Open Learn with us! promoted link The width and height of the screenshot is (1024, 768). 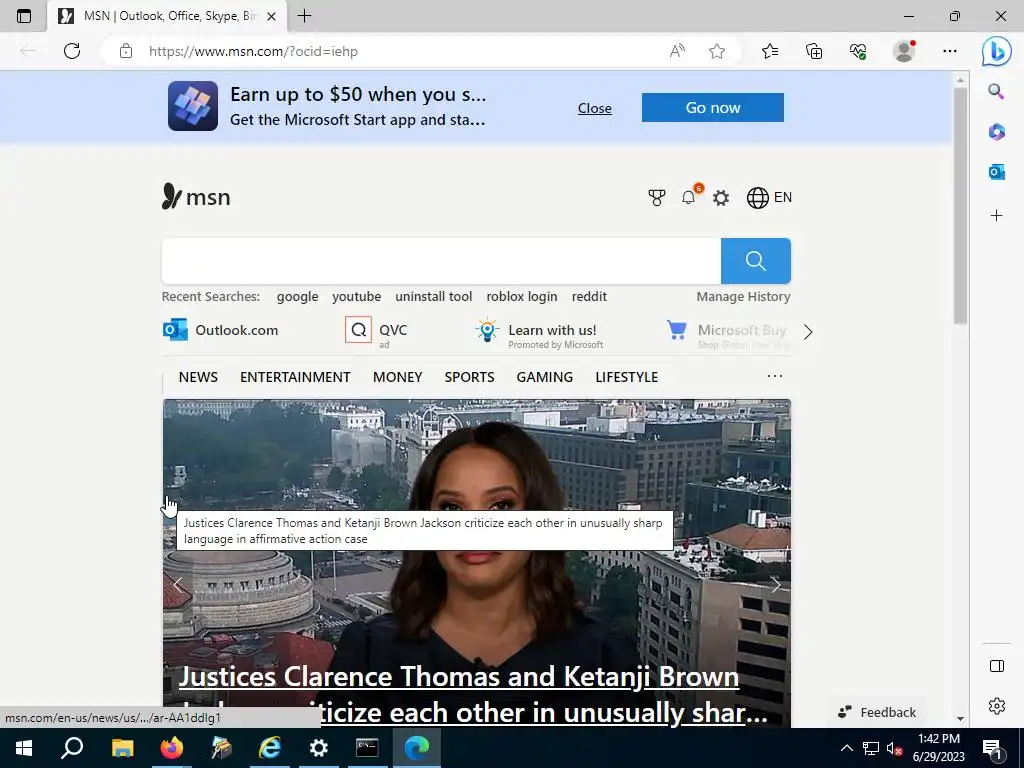pos(539,333)
